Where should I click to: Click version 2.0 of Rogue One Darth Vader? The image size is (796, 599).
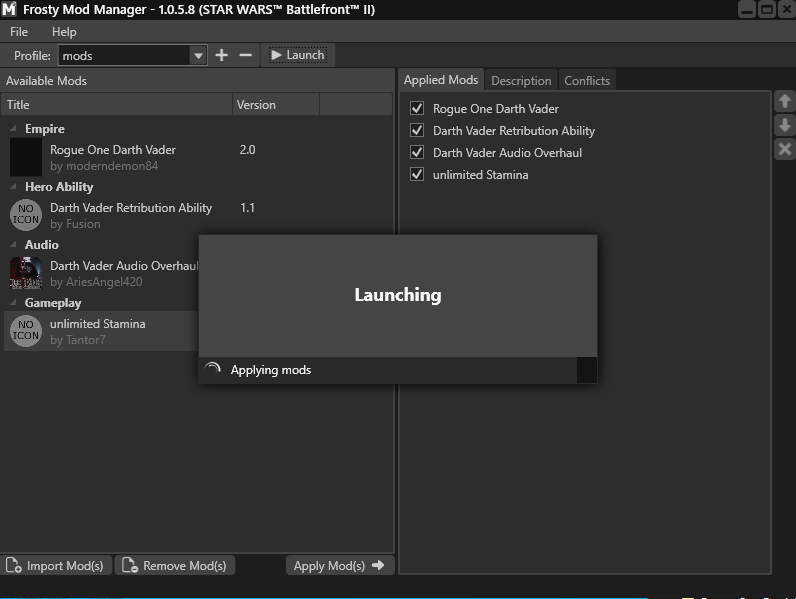[248, 150]
